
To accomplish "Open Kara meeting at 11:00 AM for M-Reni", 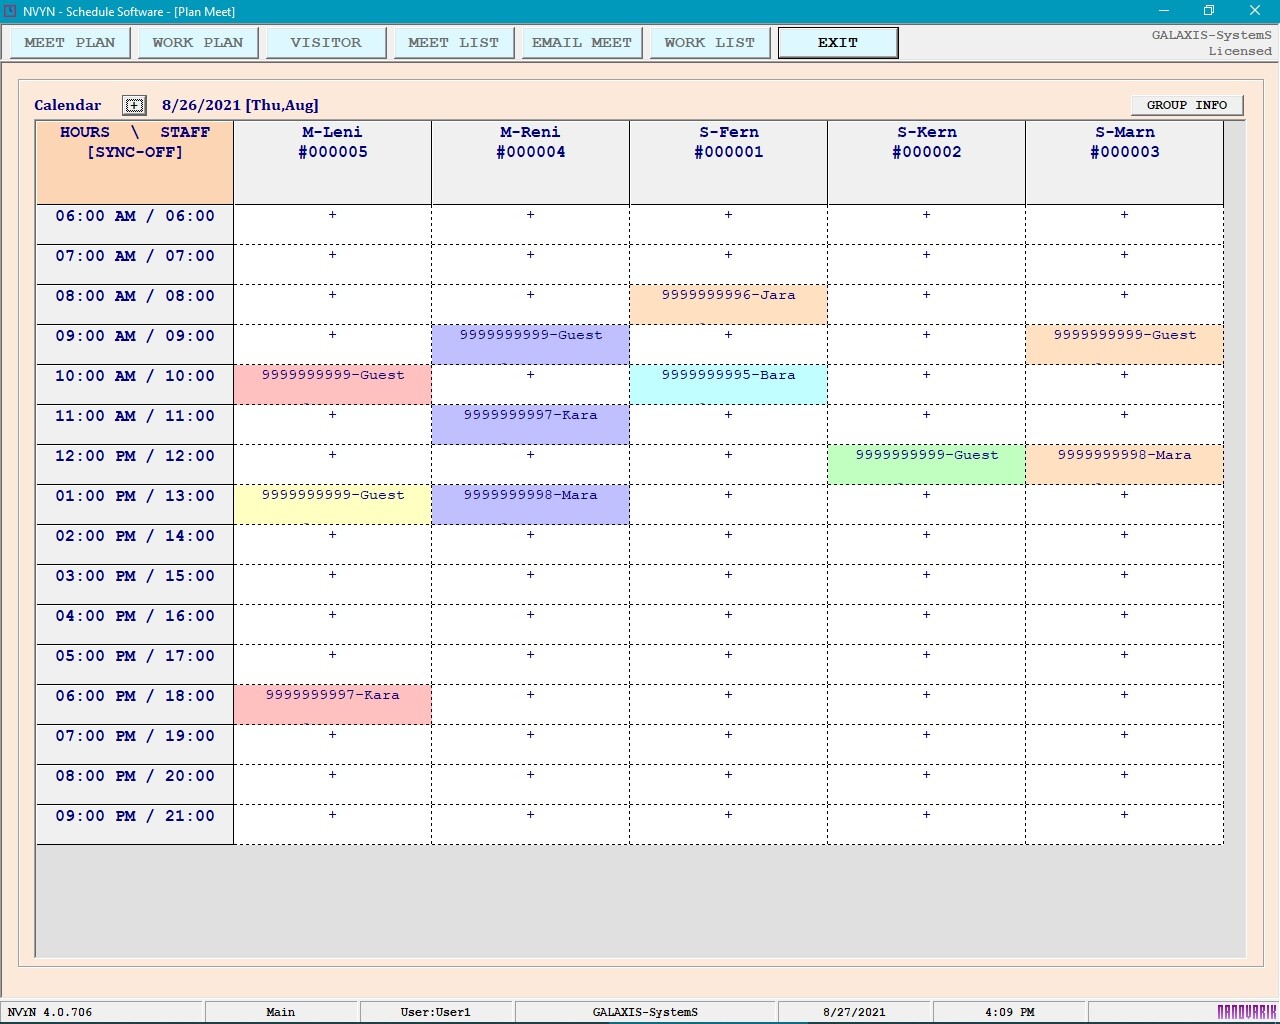I will (531, 424).
